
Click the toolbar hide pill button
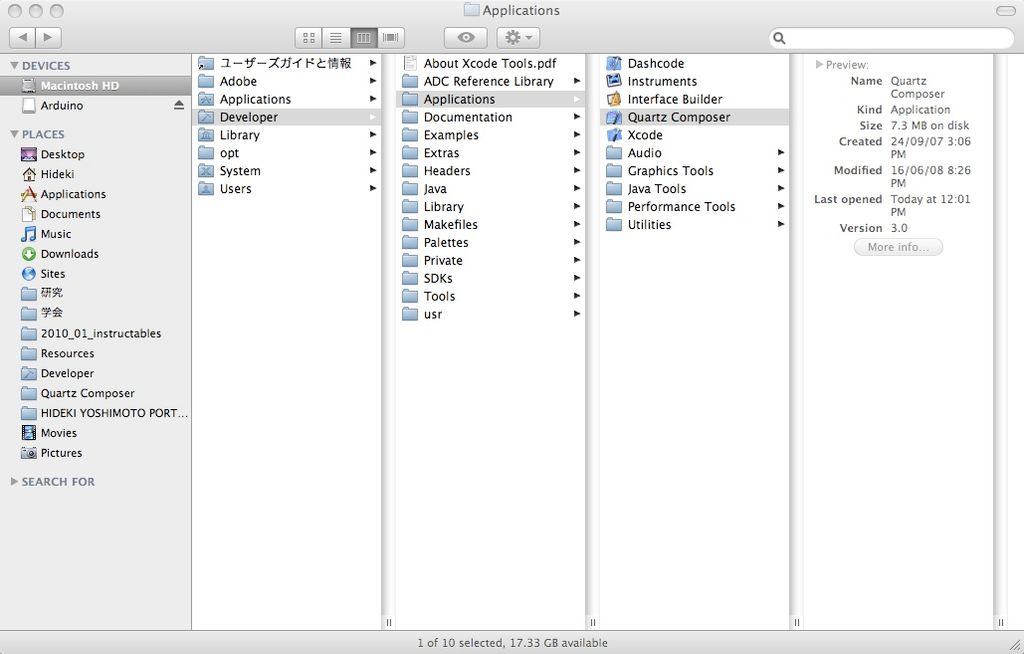point(1005,10)
